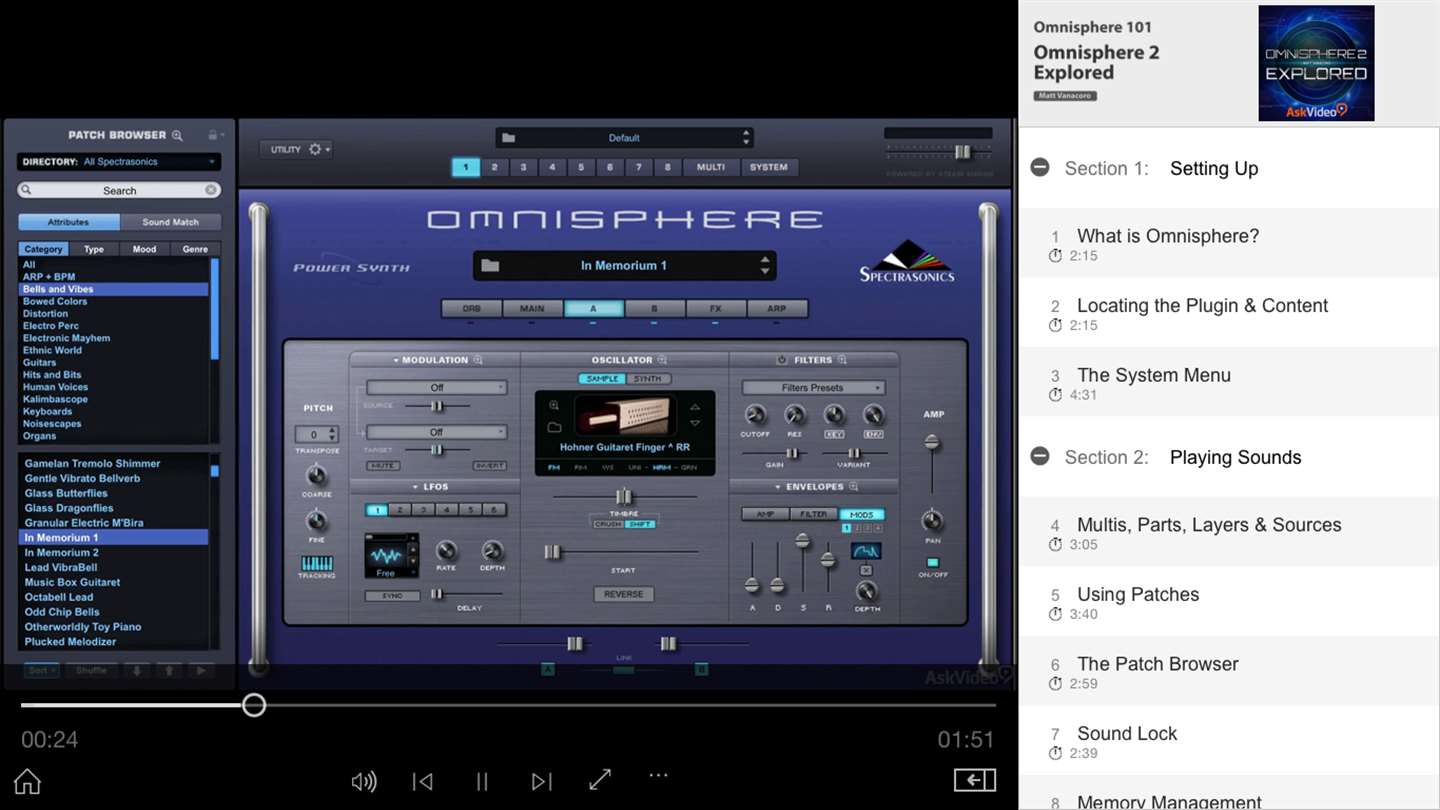The width and height of the screenshot is (1440, 810).
Task: Select LFO number 3
Action: [423, 510]
